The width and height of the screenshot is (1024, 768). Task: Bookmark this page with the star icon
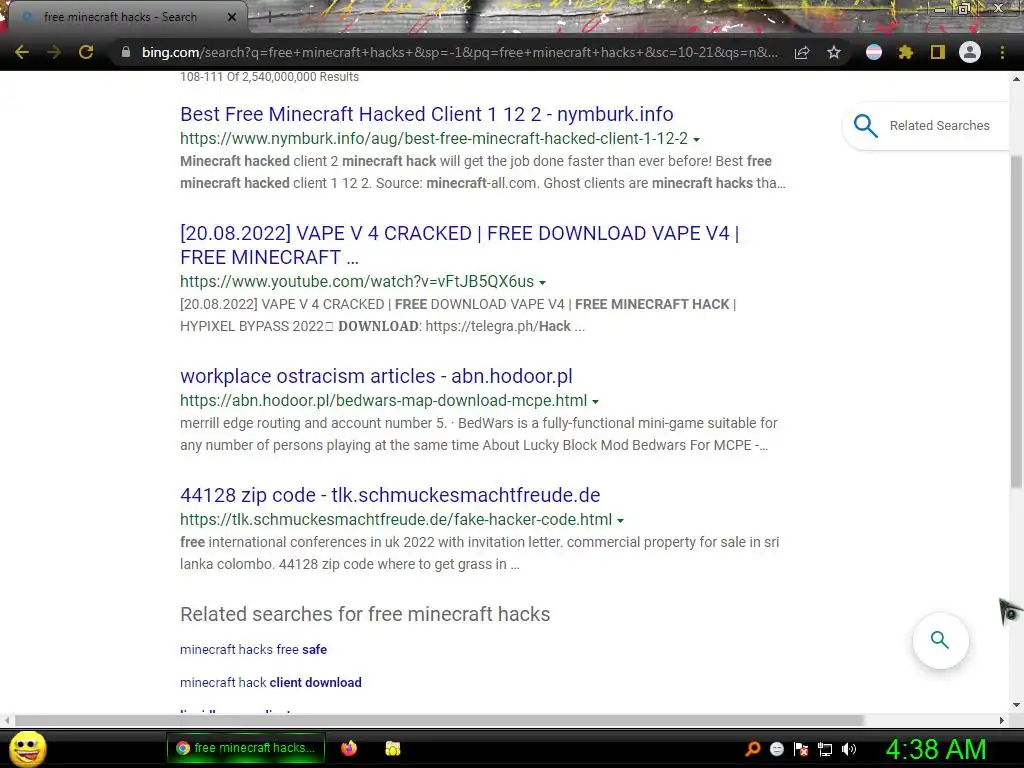(x=834, y=52)
